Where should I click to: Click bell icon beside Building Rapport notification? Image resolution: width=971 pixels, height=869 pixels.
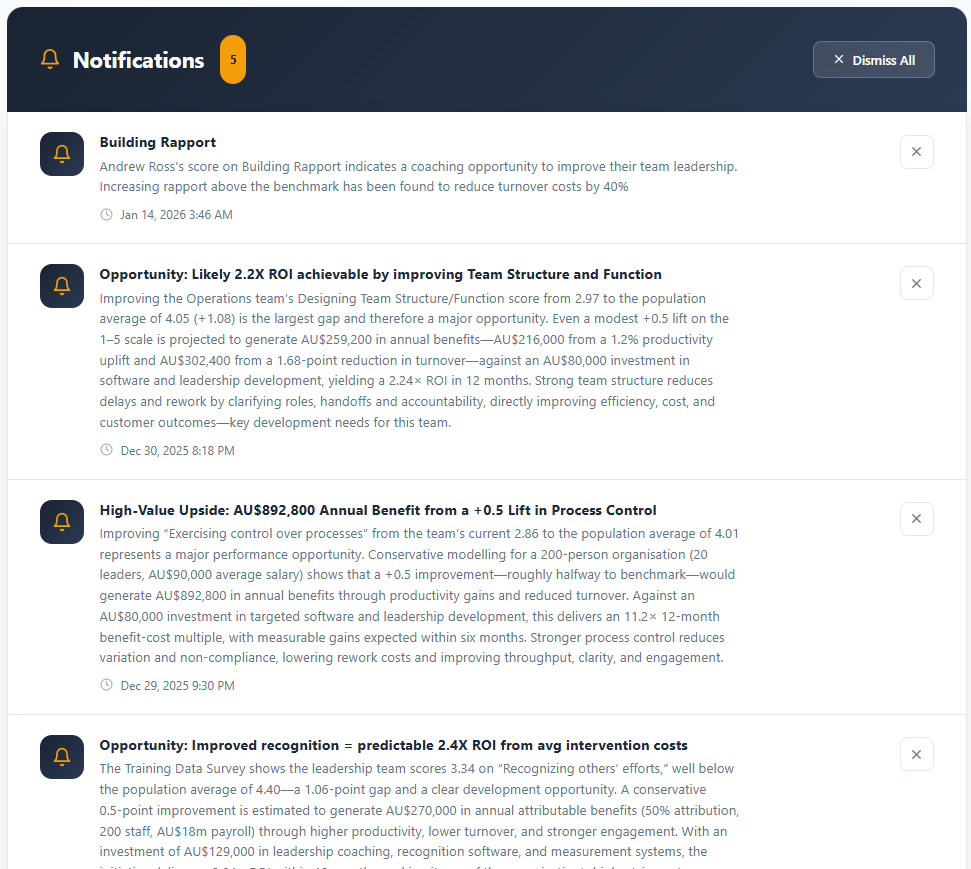coord(62,154)
